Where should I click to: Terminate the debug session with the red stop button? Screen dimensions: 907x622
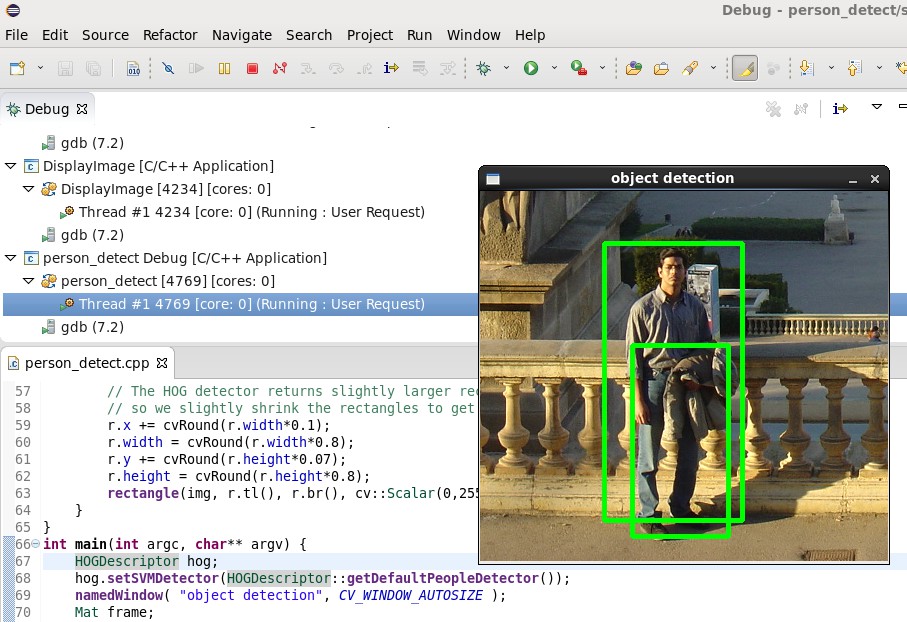point(252,68)
